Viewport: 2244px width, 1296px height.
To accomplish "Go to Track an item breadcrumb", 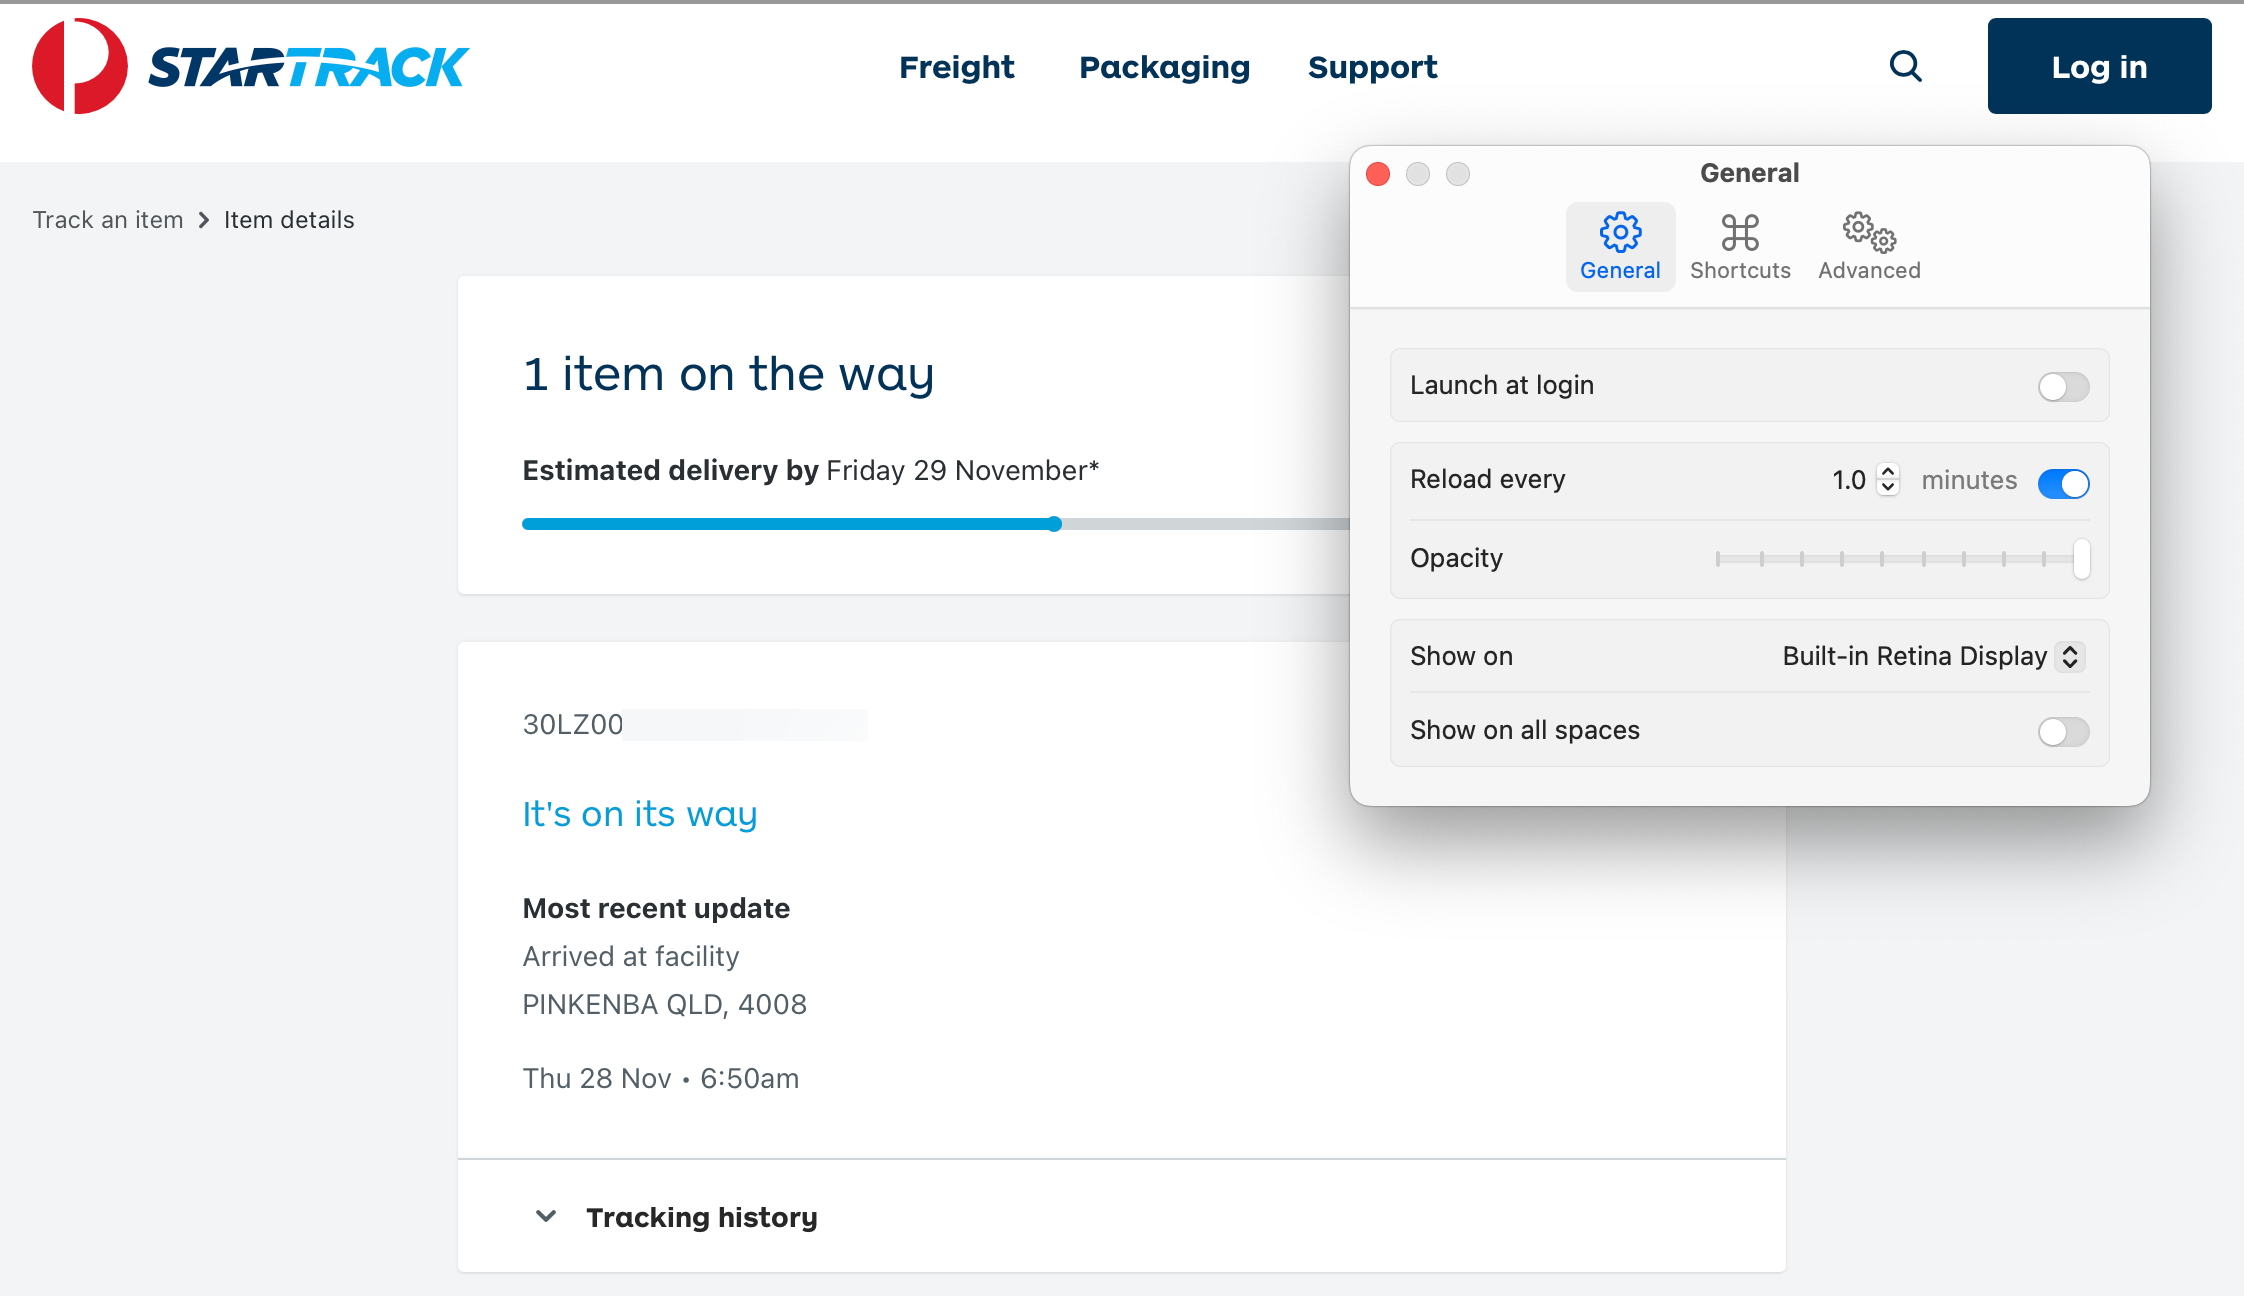I will click(108, 220).
